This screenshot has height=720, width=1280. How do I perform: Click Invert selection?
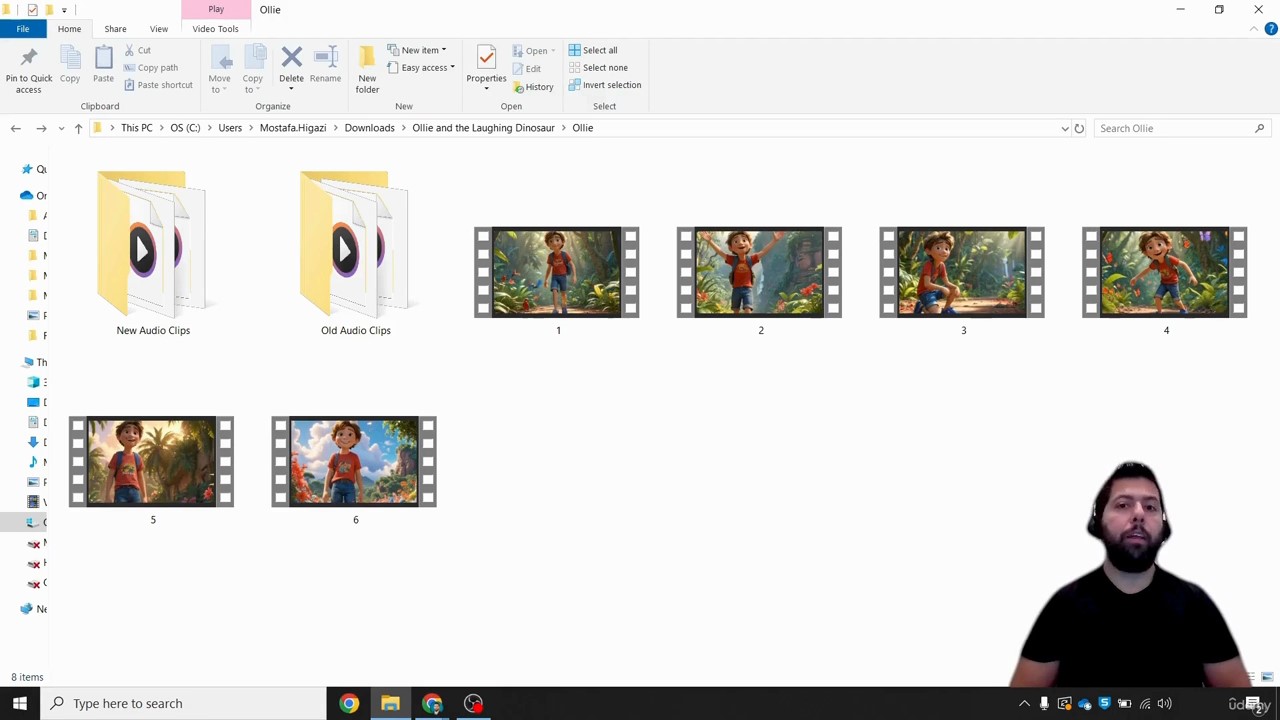[x=605, y=85]
